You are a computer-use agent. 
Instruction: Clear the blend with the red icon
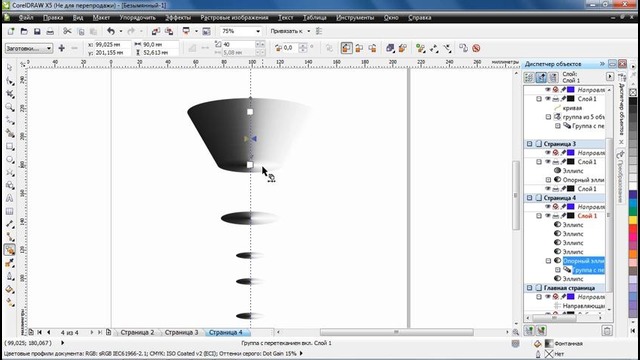(476, 48)
